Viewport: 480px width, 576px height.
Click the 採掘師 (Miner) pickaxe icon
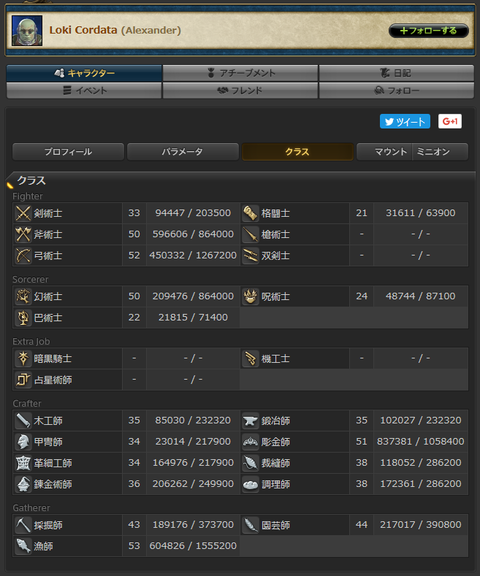click(x=23, y=525)
